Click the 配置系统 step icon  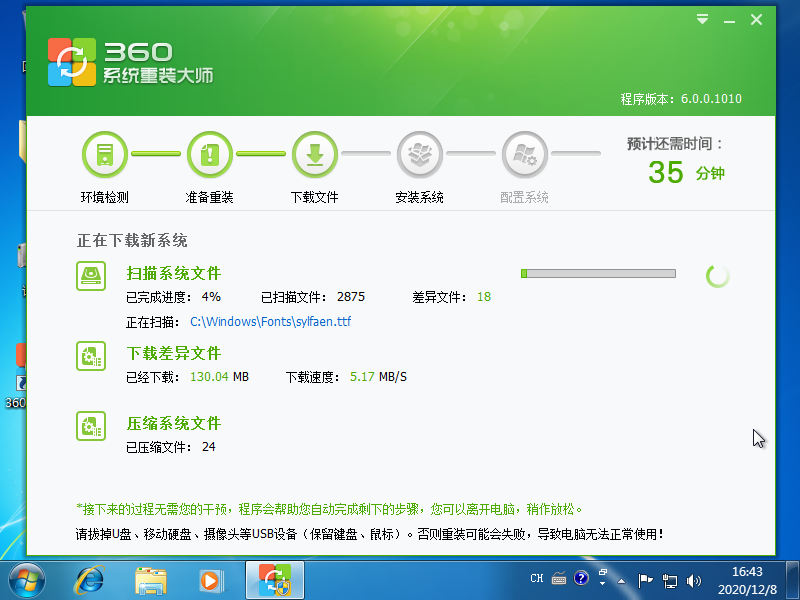524,154
